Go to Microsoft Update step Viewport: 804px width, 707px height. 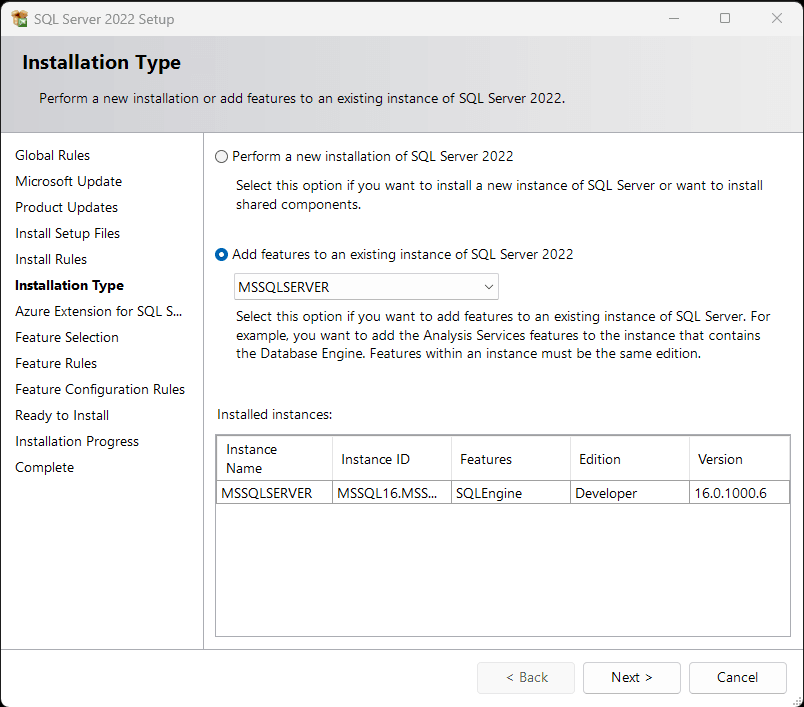coord(69,181)
